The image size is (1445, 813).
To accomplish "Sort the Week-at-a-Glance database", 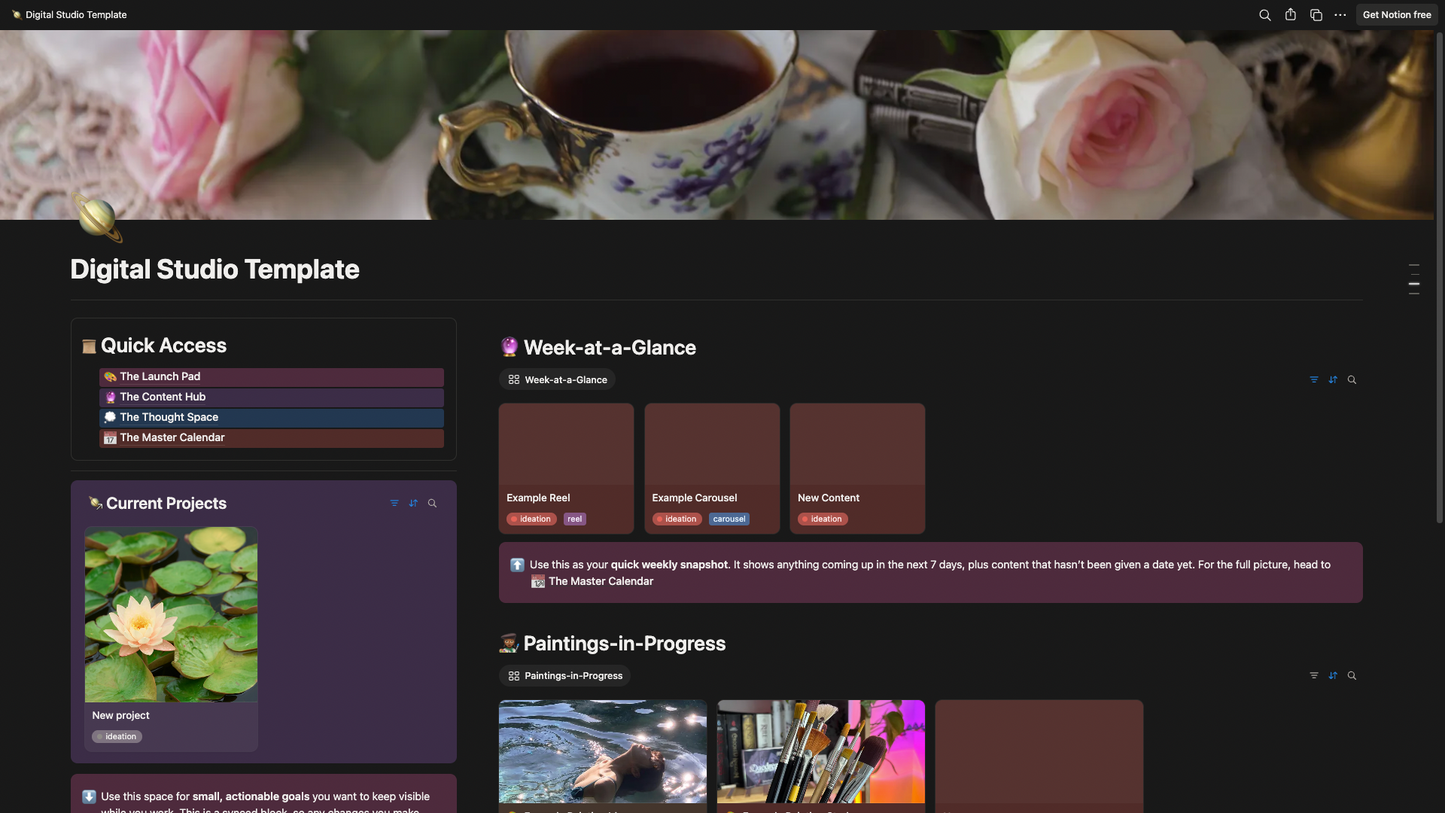I will 1333,380.
